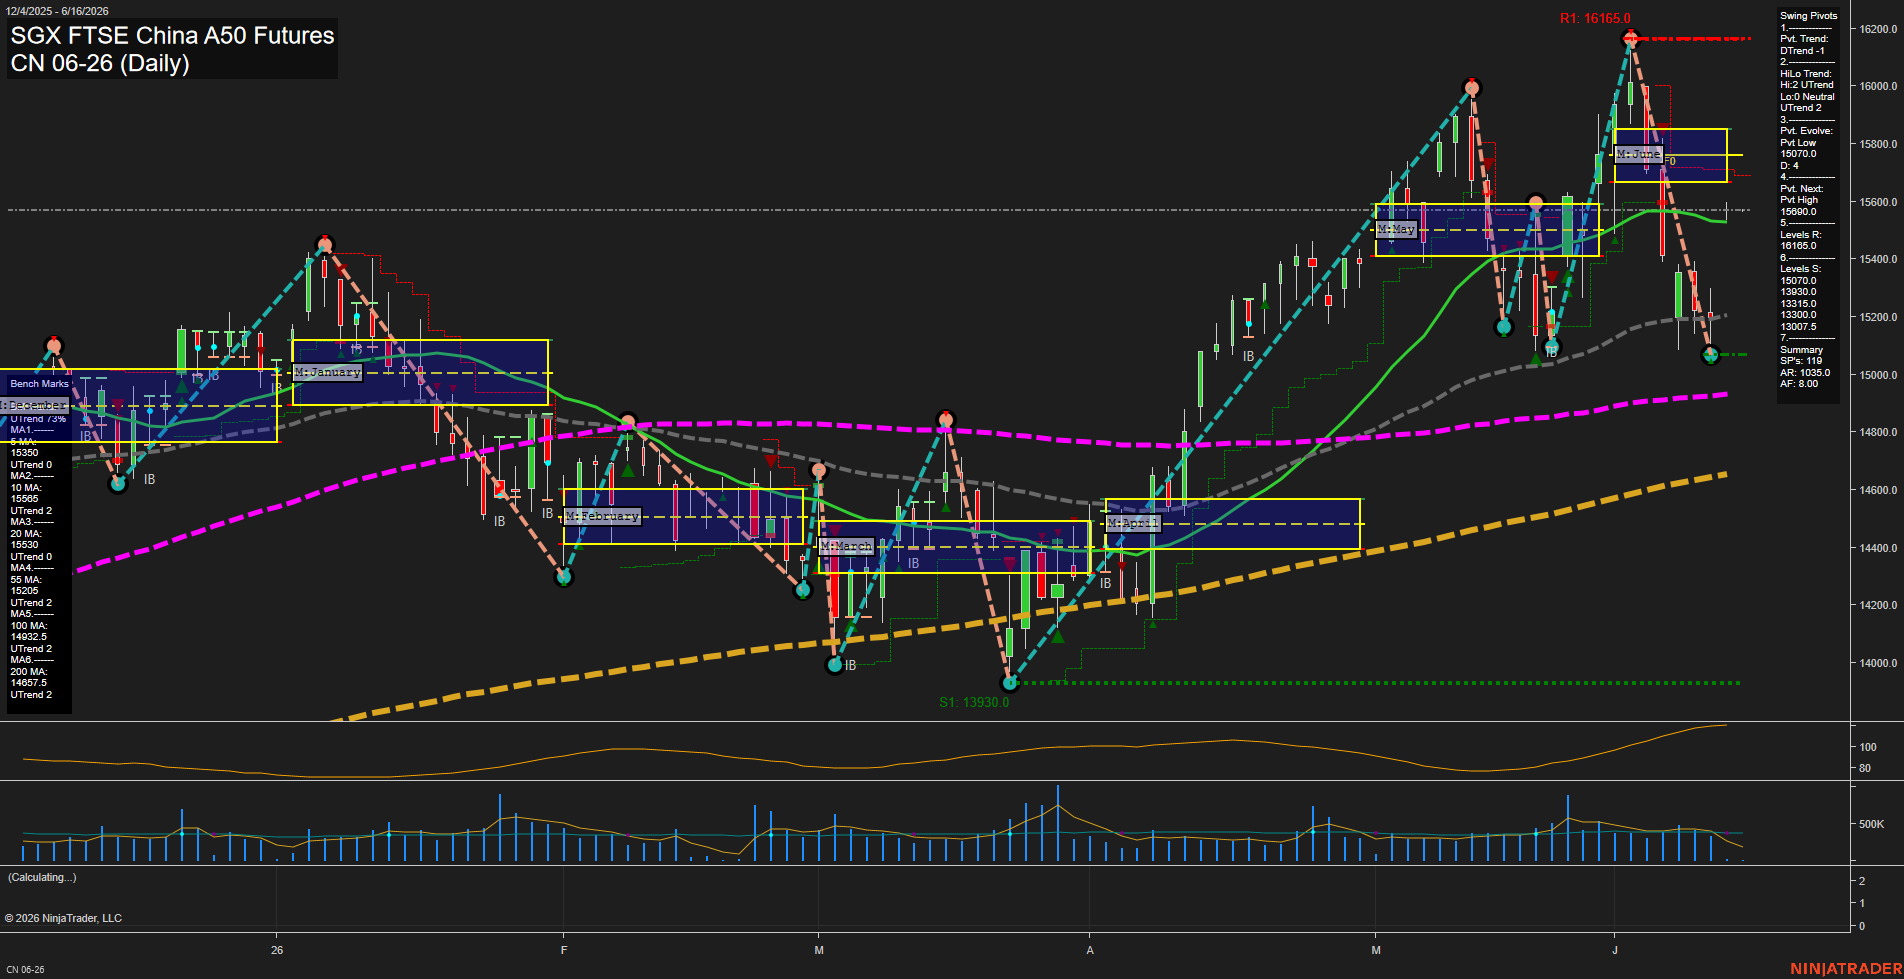Click the 13007.5 support level value
Screen dimensions: 1904x979
(1798, 326)
